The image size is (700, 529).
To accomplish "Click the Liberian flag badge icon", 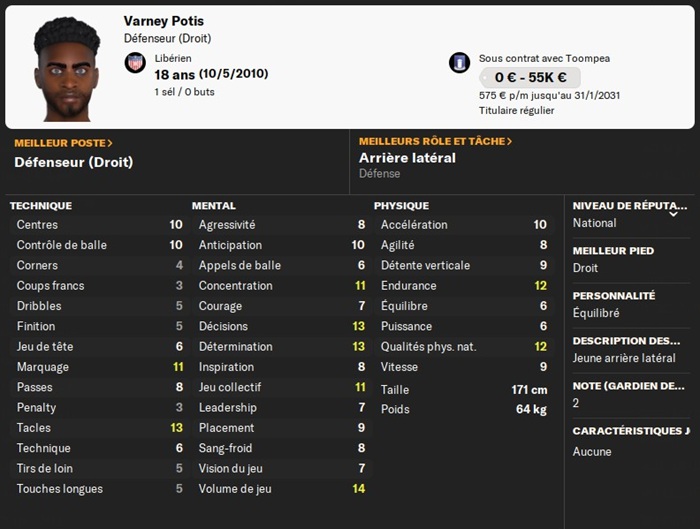I will click(x=135, y=63).
